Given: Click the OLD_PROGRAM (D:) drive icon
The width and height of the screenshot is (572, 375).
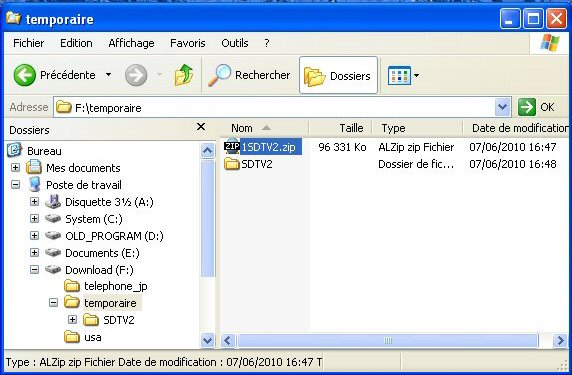Looking at the screenshot, I should 53,236.
